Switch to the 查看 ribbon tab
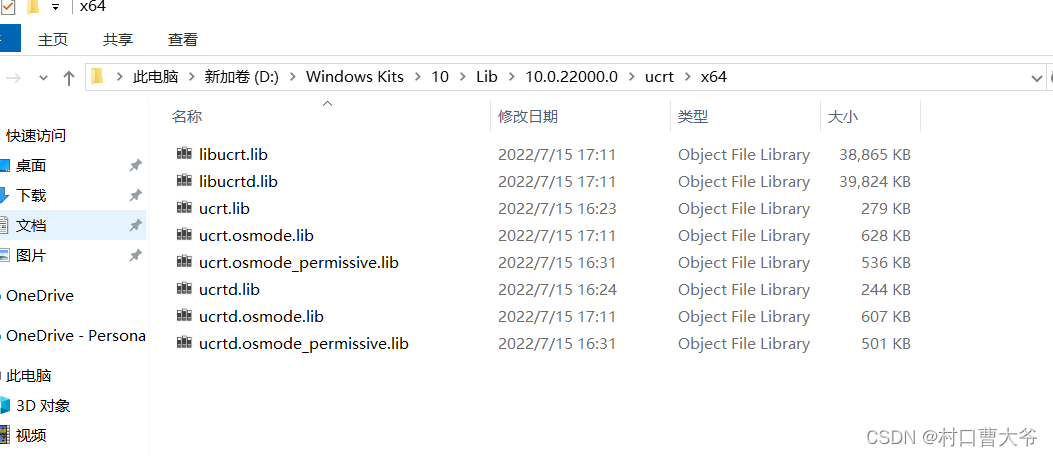The width and height of the screenshot is (1053, 456). click(183, 40)
